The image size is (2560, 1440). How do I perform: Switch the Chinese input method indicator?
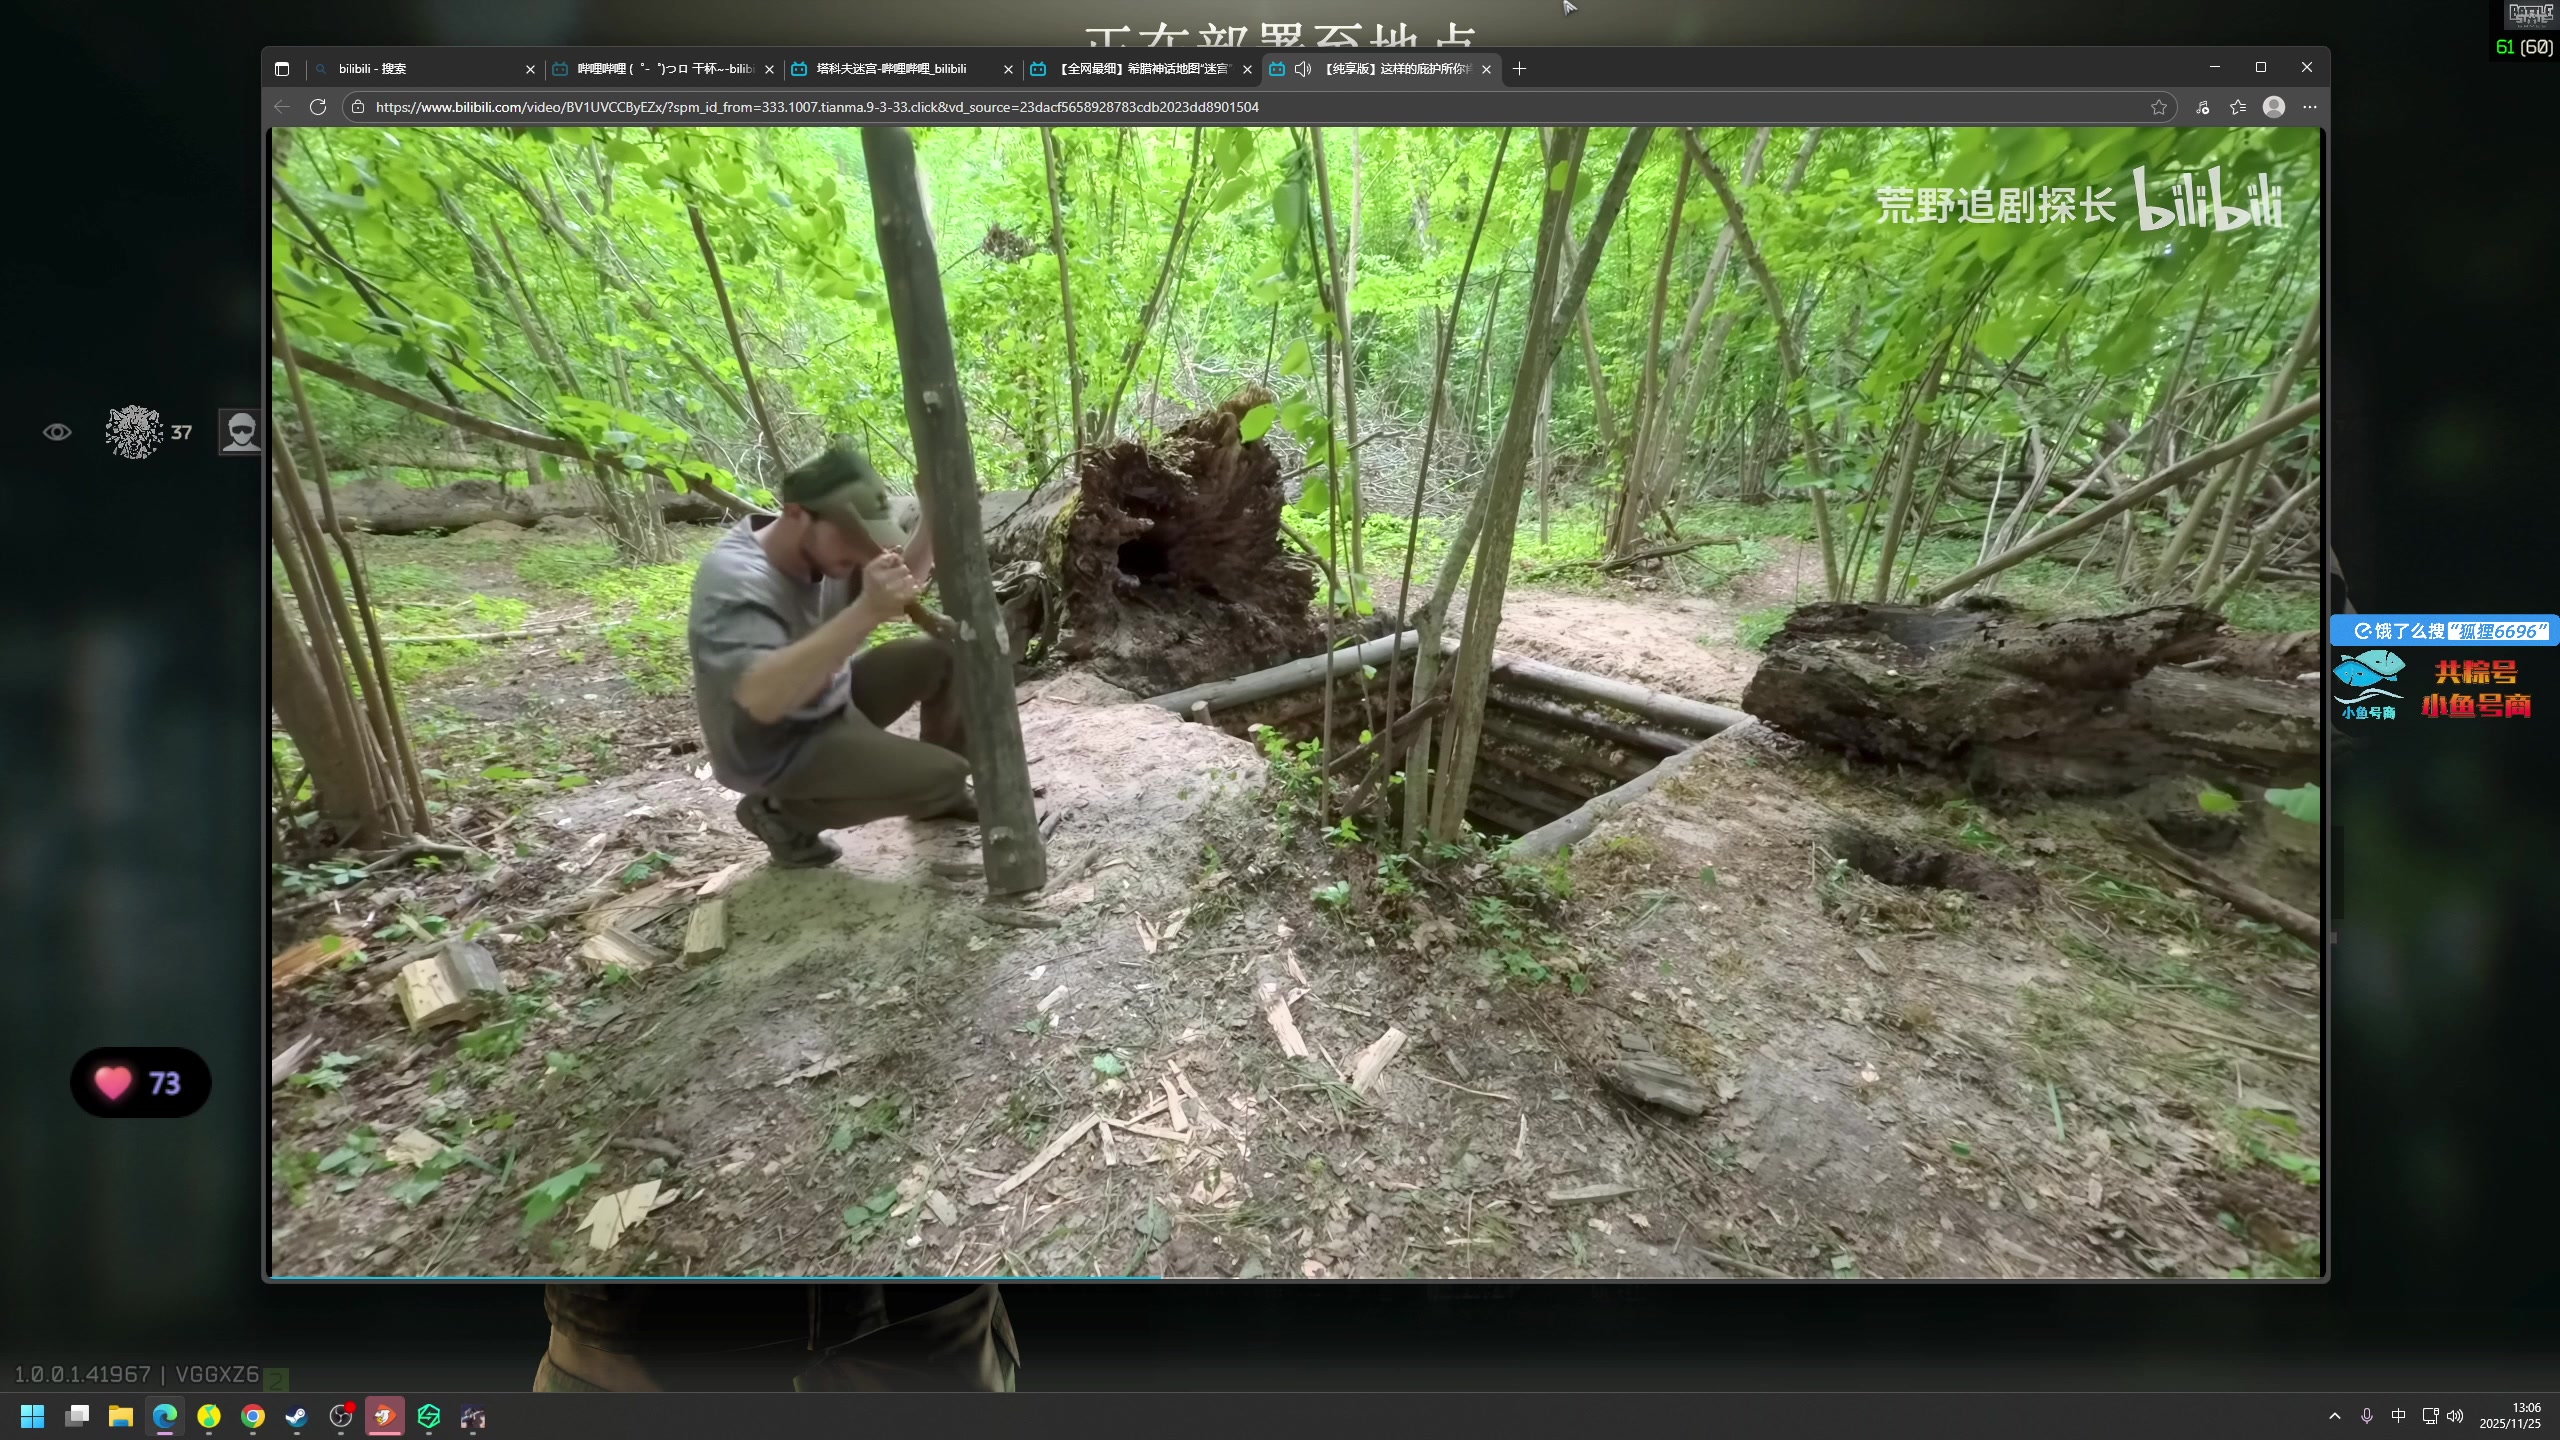click(2398, 1416)
